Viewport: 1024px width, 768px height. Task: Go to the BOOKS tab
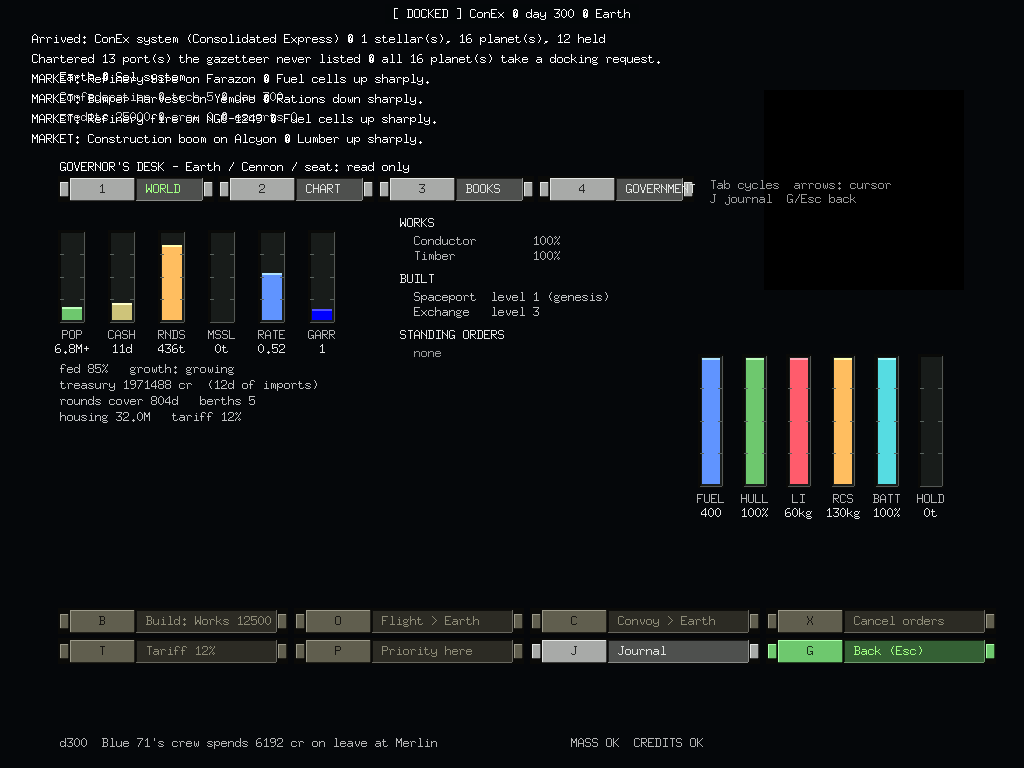tap(456, 189)
